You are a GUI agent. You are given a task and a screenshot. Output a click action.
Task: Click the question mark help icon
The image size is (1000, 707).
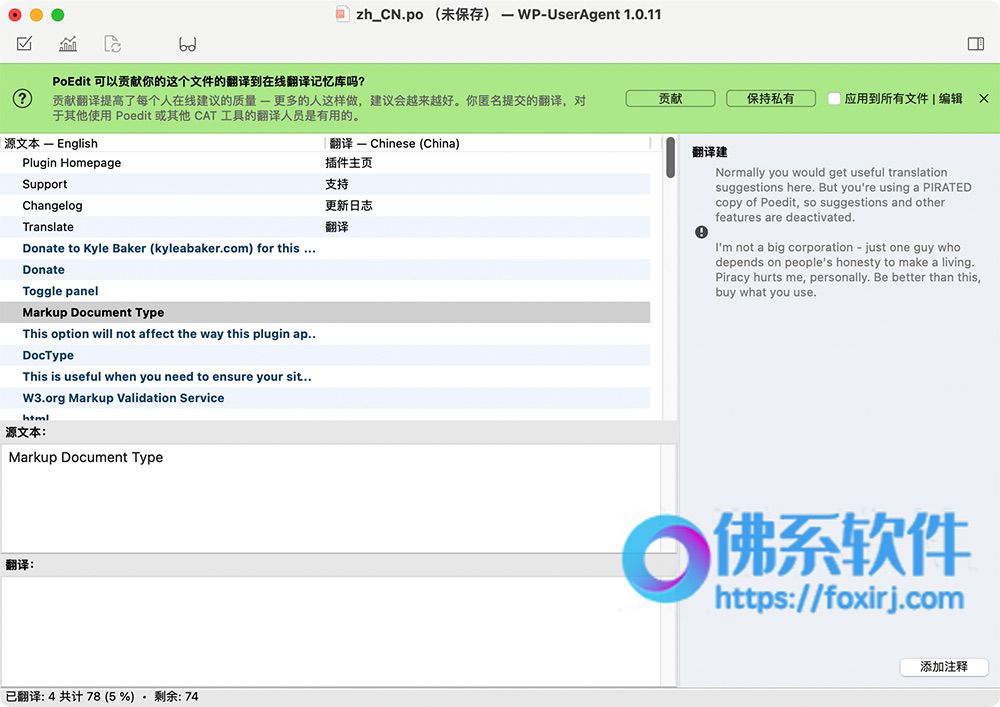[x=22, y=98]
